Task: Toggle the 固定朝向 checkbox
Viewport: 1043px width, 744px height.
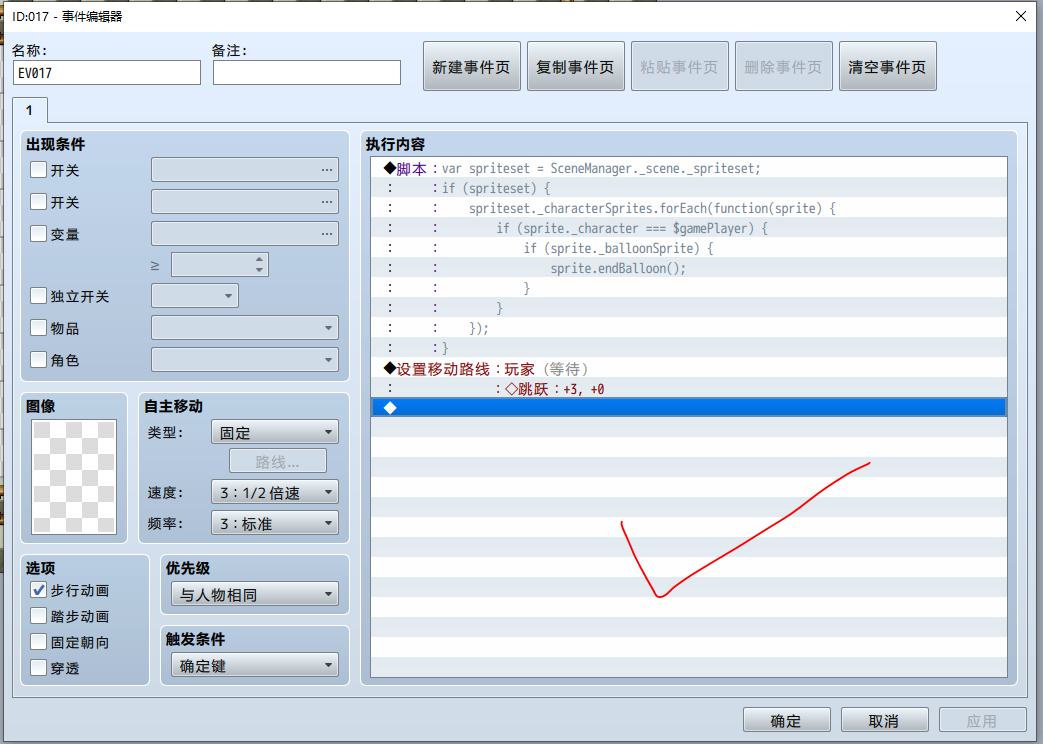Action: [39, 642]
